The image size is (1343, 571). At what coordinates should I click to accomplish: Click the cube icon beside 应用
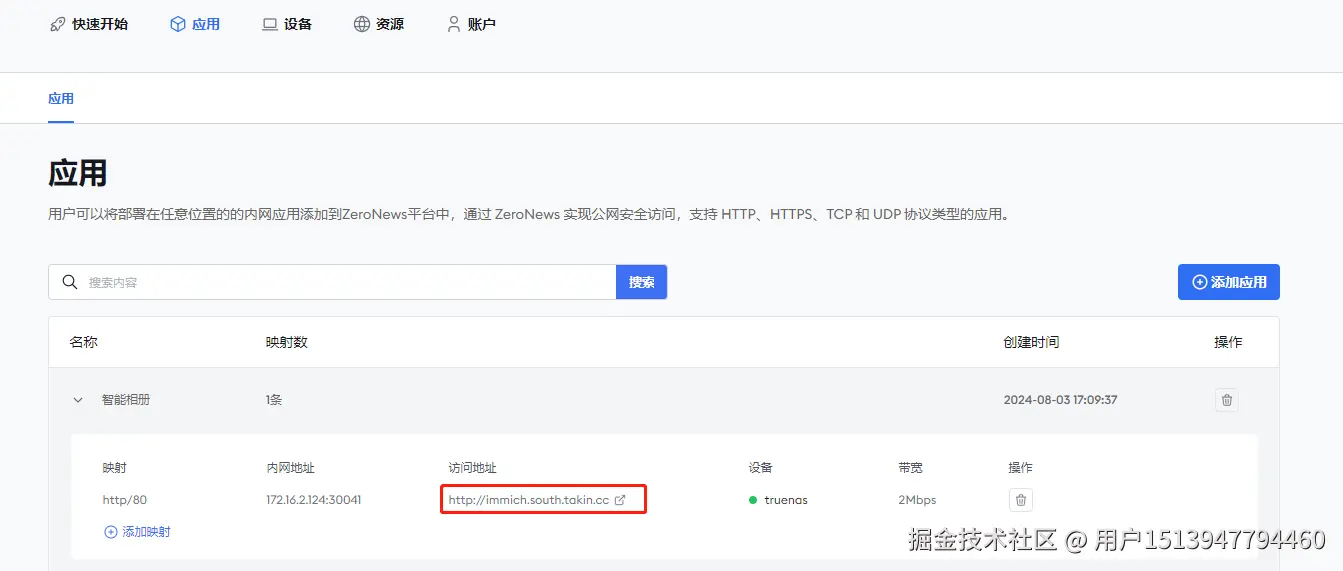178,24
